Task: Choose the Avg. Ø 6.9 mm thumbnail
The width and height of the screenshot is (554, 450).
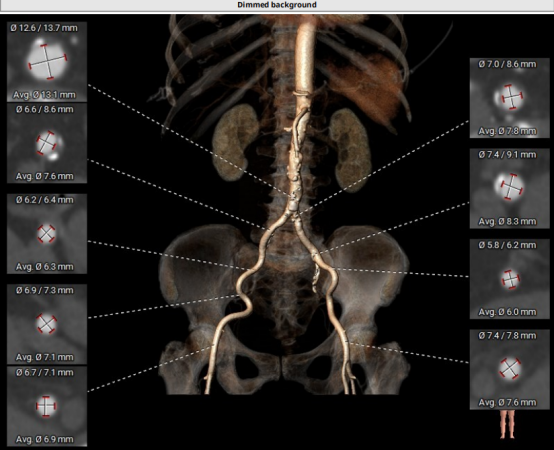Action: pyautogui.click(x=47, y=406)
